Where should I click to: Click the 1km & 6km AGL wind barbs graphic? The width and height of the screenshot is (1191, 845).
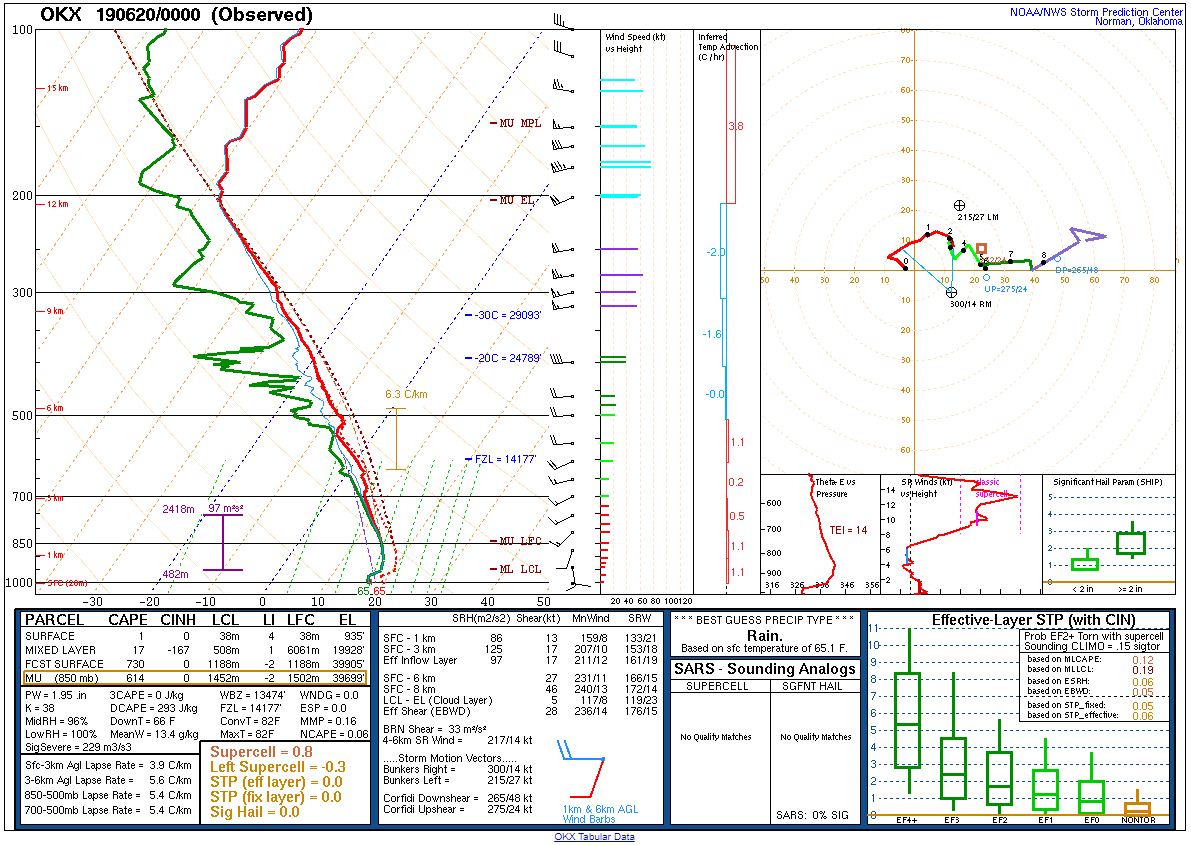[x=583, y=770]
